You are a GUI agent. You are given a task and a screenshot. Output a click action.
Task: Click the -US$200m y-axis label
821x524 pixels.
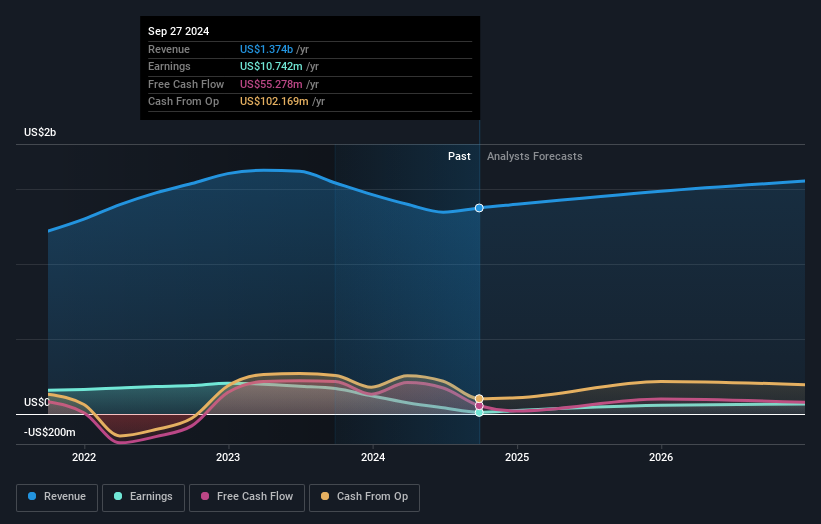(x=49, y=432)
